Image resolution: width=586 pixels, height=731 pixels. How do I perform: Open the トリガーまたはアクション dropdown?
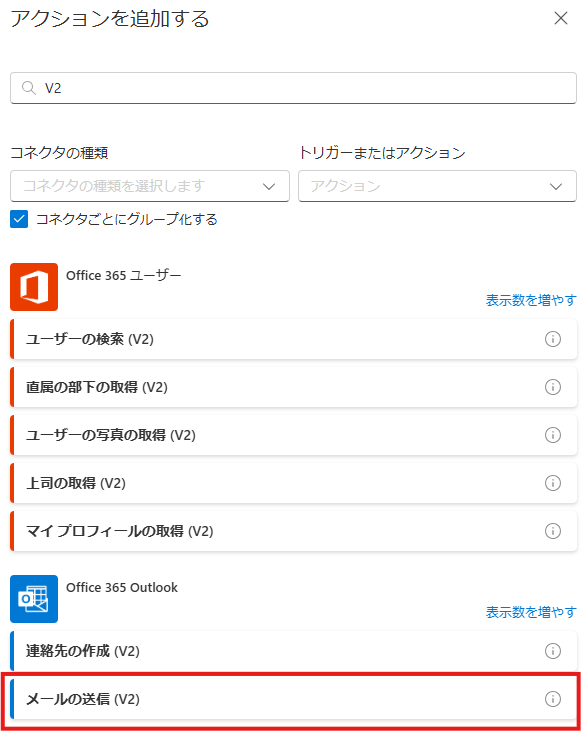point(437,186)
